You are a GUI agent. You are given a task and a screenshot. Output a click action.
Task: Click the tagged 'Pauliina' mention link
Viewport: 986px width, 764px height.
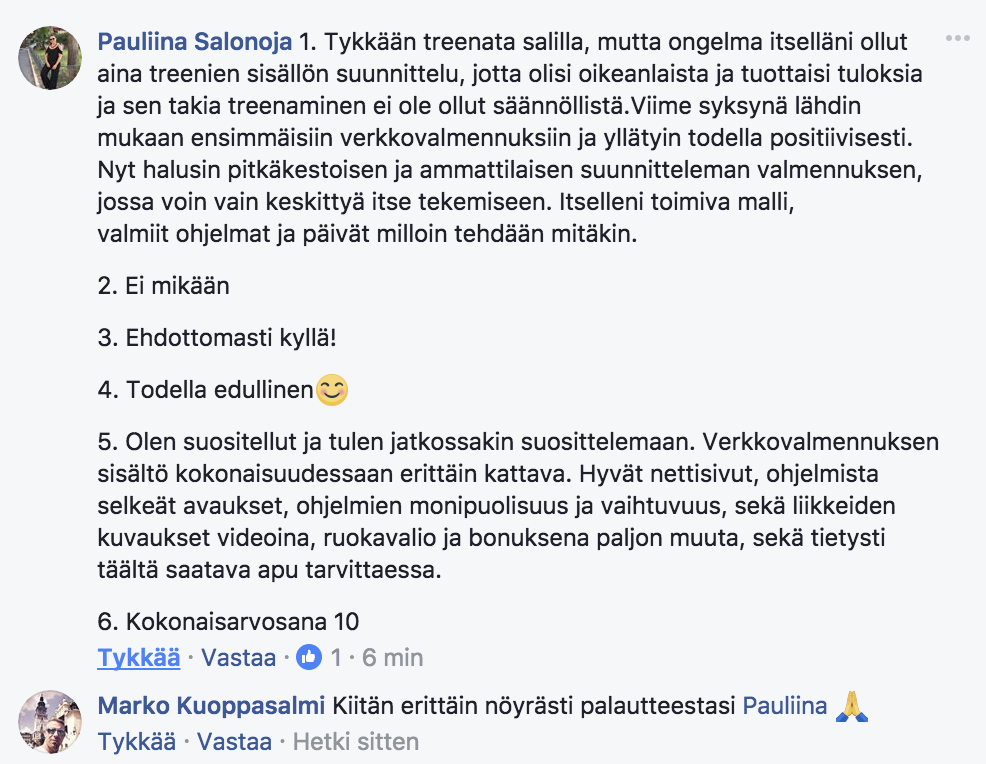(785, 706)
